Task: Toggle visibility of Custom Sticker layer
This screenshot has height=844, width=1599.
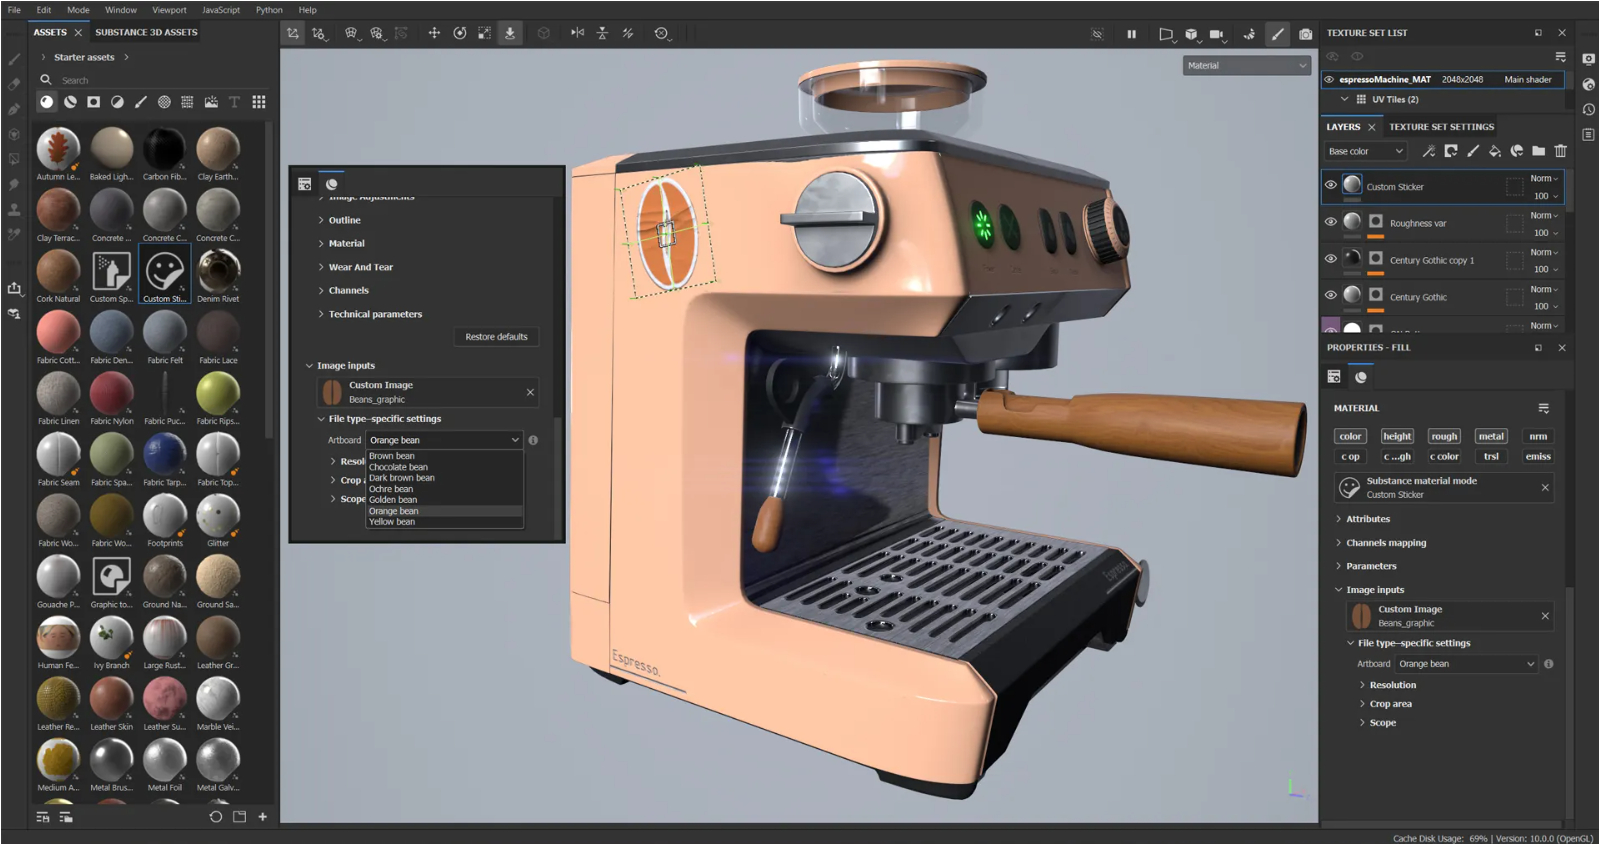Action: (x=1331, y=185)
